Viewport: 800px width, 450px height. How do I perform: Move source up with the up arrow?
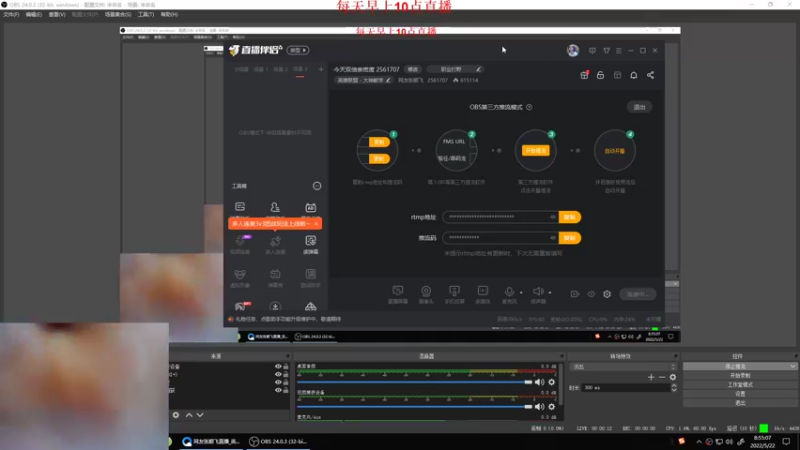pyautogui.click(x=189, y=415)
